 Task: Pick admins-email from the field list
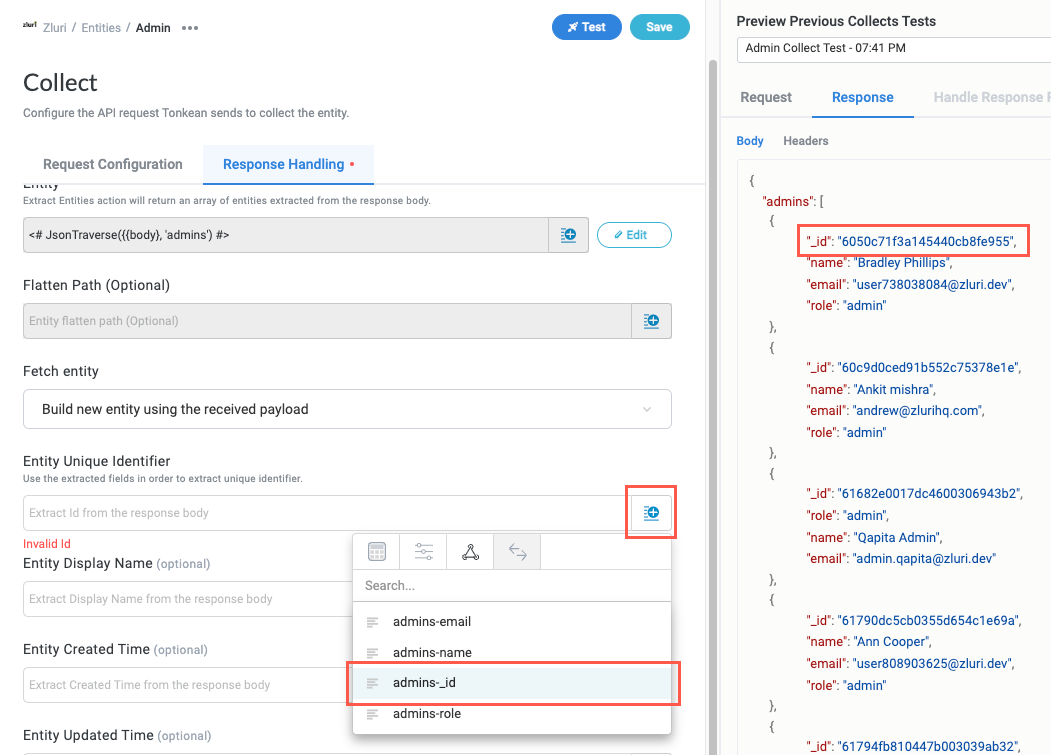pyautogui.click(x=431, y=622)
